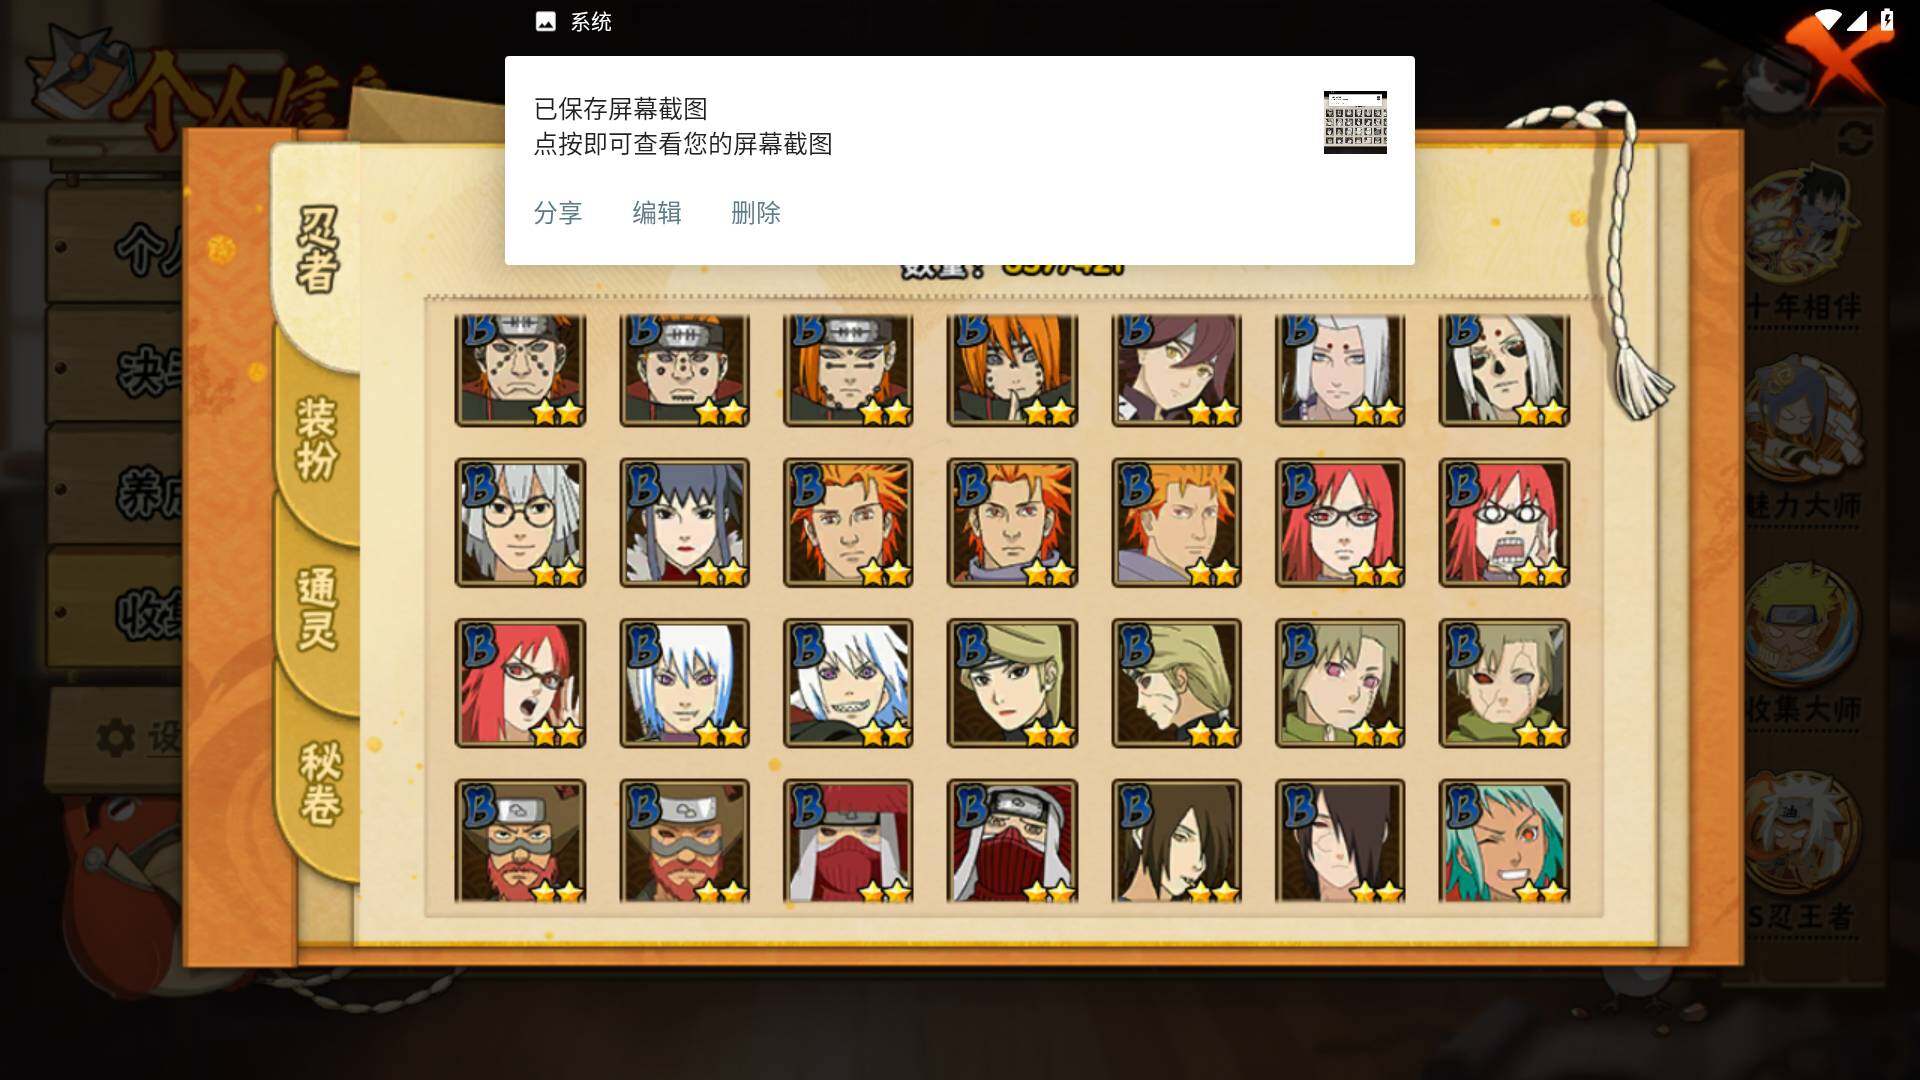Screen dimensions: 1920x1080
Task: Select the silver-haired ninja with round glasses
Action: [520, 522]
